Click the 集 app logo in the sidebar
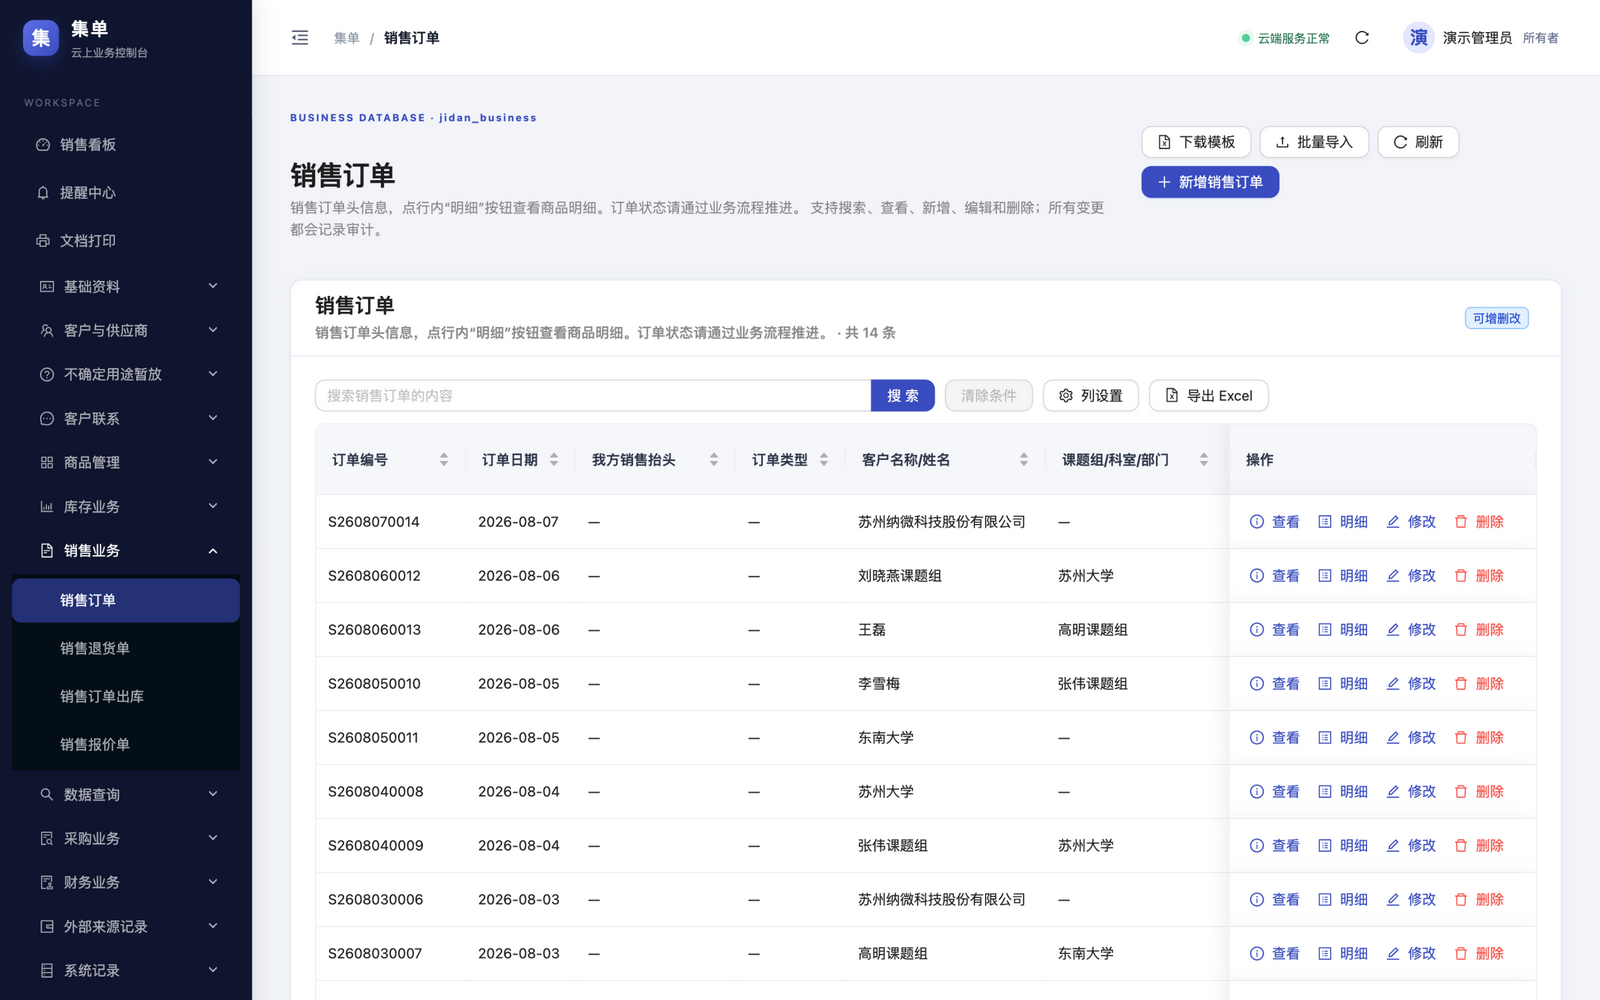The width and height of the screenshot is (1600, 1000). coord(41,38)
